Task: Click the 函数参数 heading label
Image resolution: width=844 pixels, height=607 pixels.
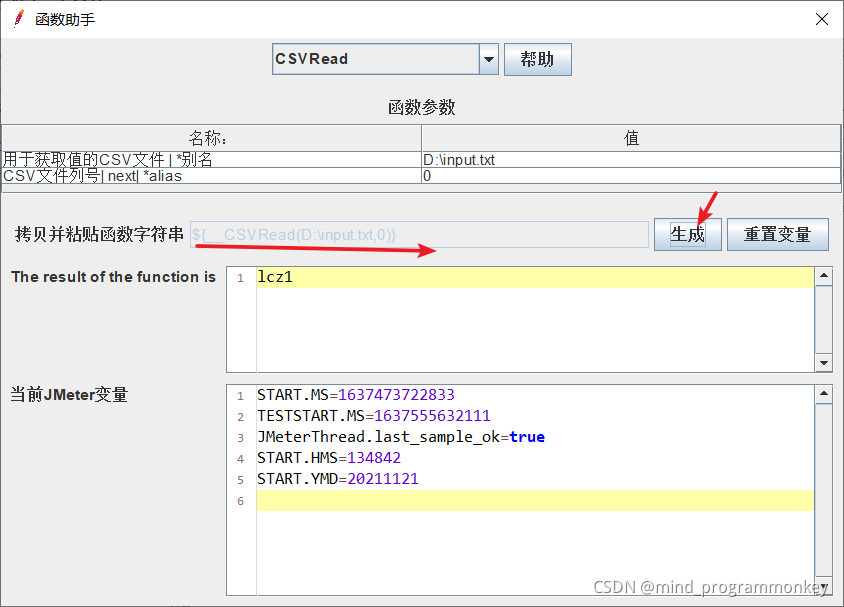Action: tap(421, 107)
